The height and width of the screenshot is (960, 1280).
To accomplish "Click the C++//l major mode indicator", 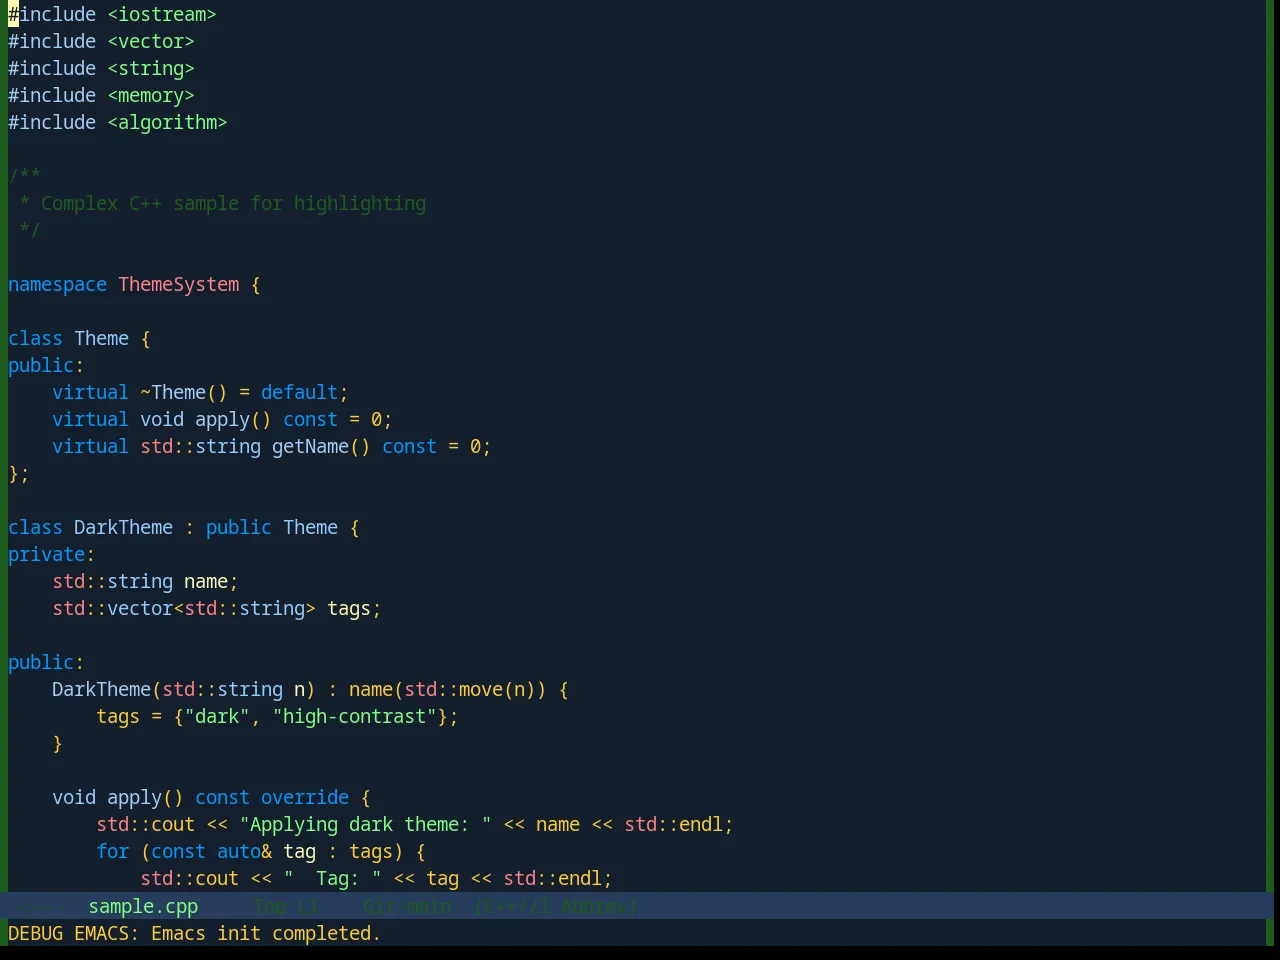I will click(518, 906).
